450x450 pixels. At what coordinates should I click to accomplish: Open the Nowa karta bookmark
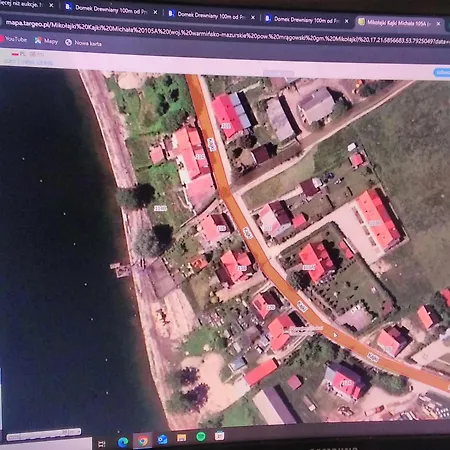83,43
